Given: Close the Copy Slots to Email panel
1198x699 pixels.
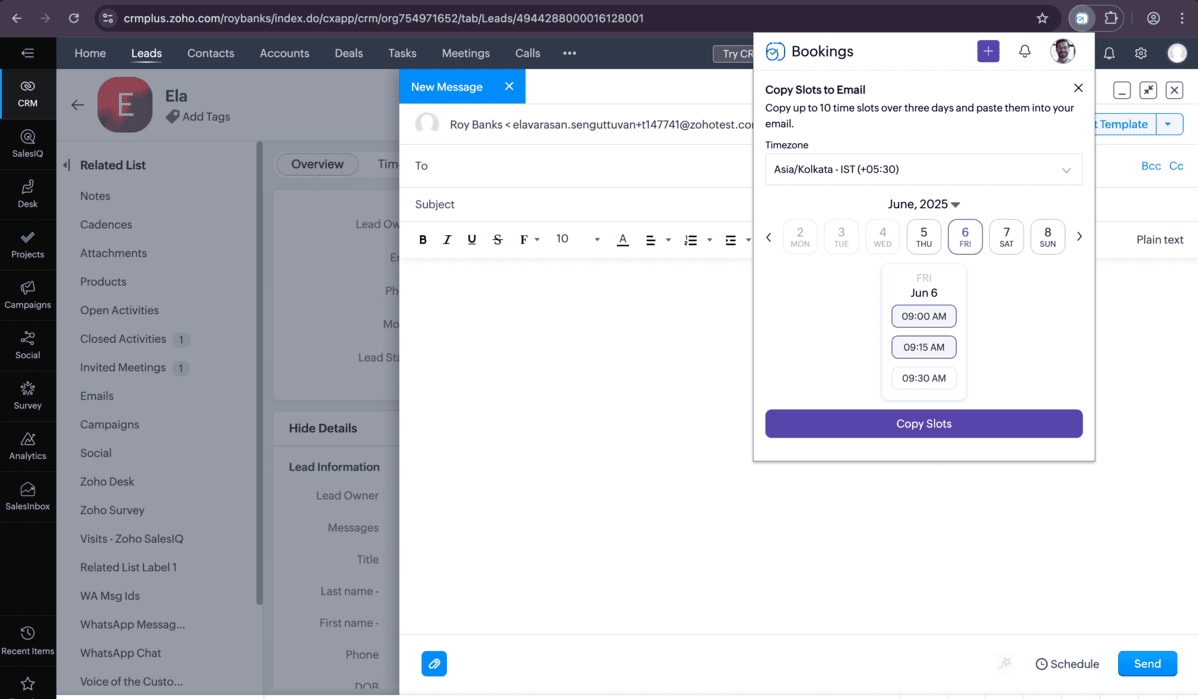Looking at the screenshot, I should (x=1078, y=88).
